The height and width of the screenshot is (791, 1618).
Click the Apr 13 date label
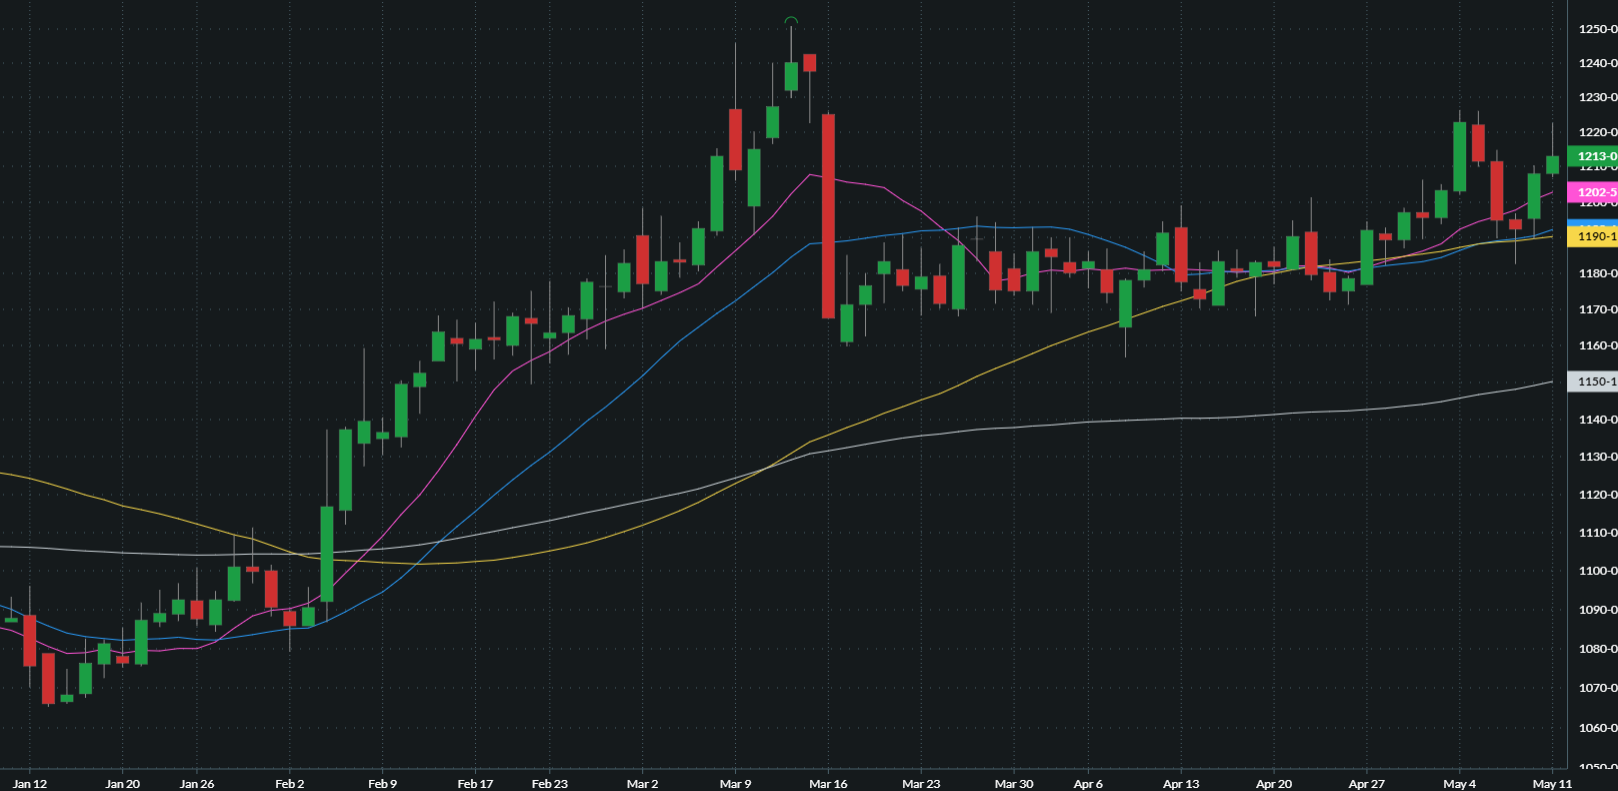point(1181,784)
